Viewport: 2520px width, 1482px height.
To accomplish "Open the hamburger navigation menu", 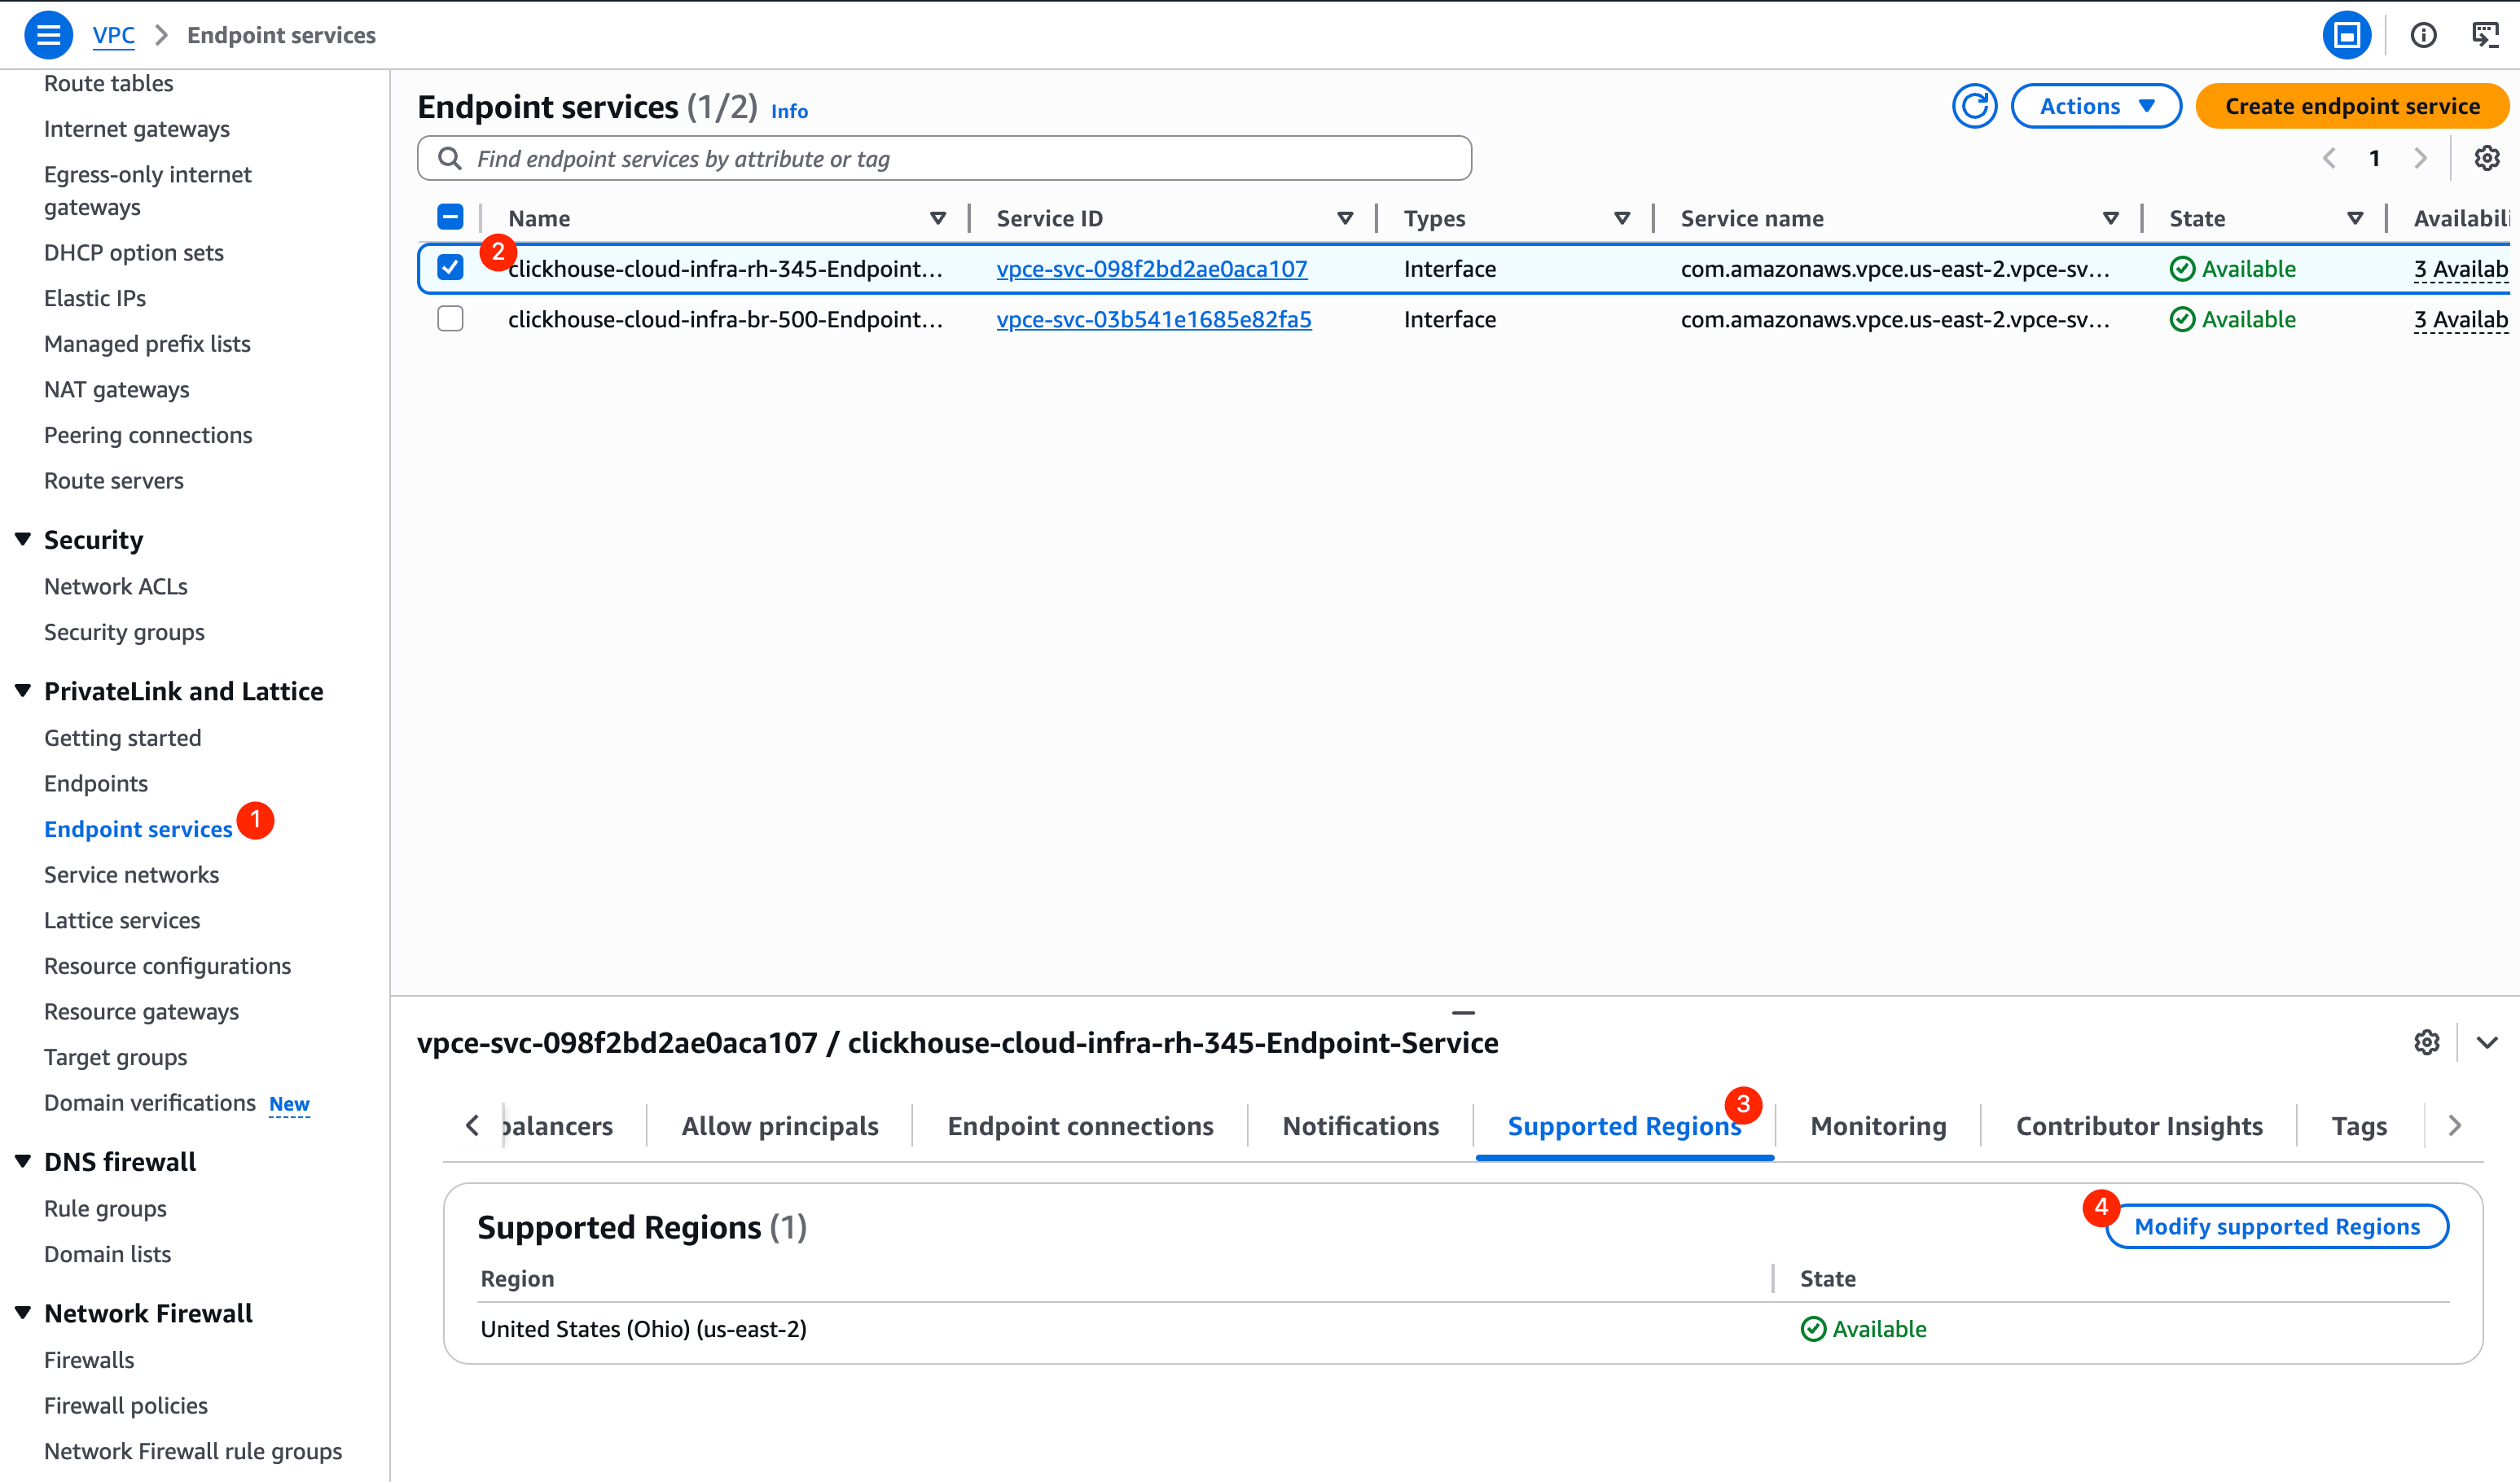I will 48,35.
